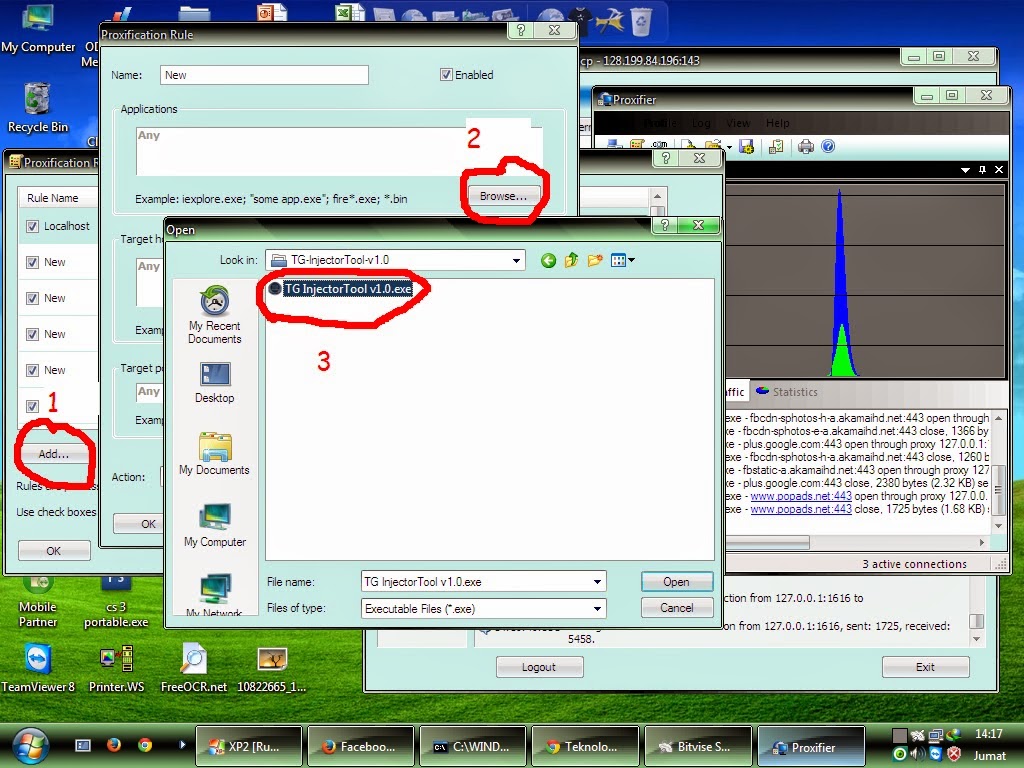Viewport: 1024px width, 768px height.
Task: Open FreeOCR.net desktop icon
Action: point(194,666)
